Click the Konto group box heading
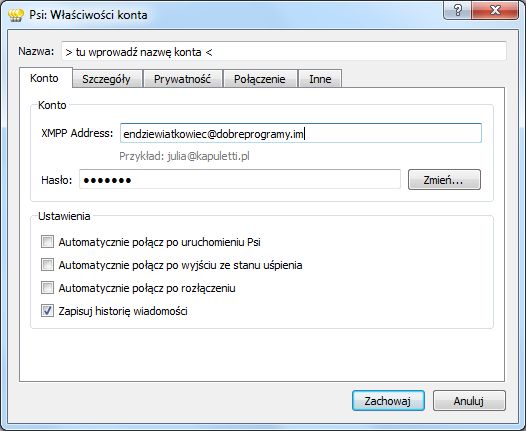Screen dimensions: 526x431 (x=52, y=105)
